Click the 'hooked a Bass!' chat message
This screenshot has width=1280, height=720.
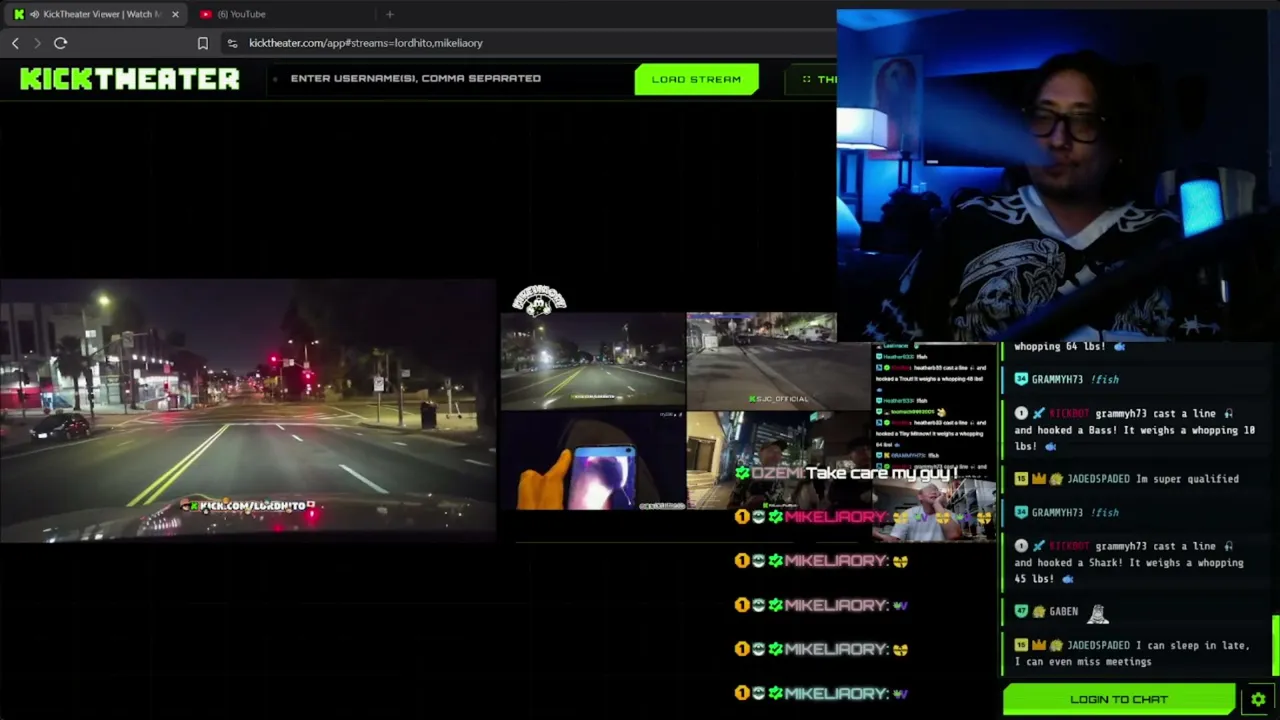coord(1135,429)
